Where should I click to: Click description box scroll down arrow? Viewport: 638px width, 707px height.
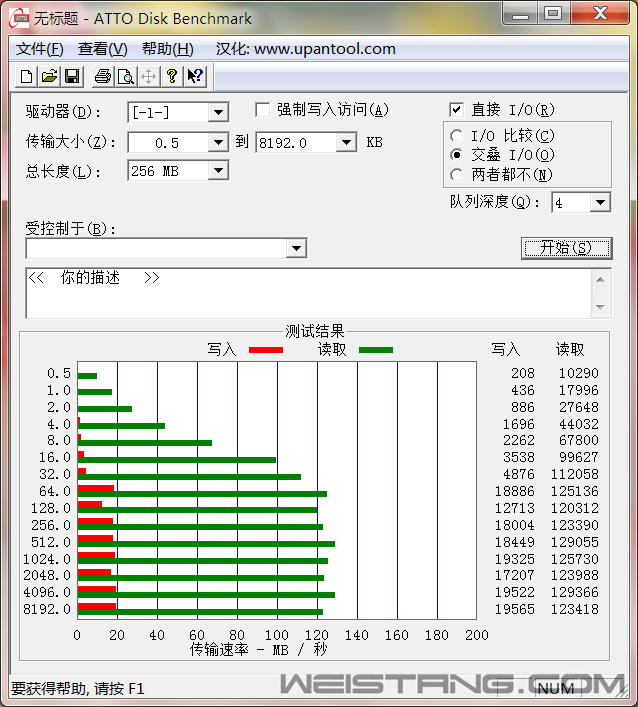600,307
